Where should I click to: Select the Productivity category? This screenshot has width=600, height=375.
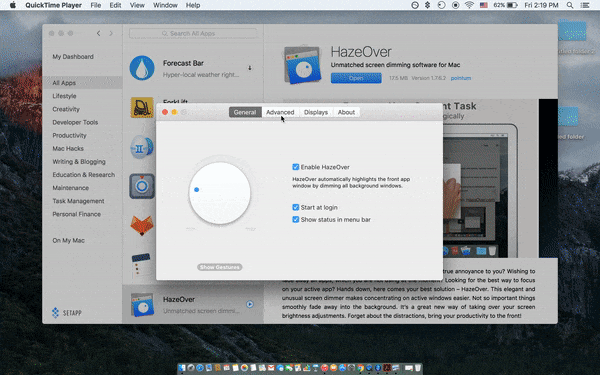[x=69, y=135]
